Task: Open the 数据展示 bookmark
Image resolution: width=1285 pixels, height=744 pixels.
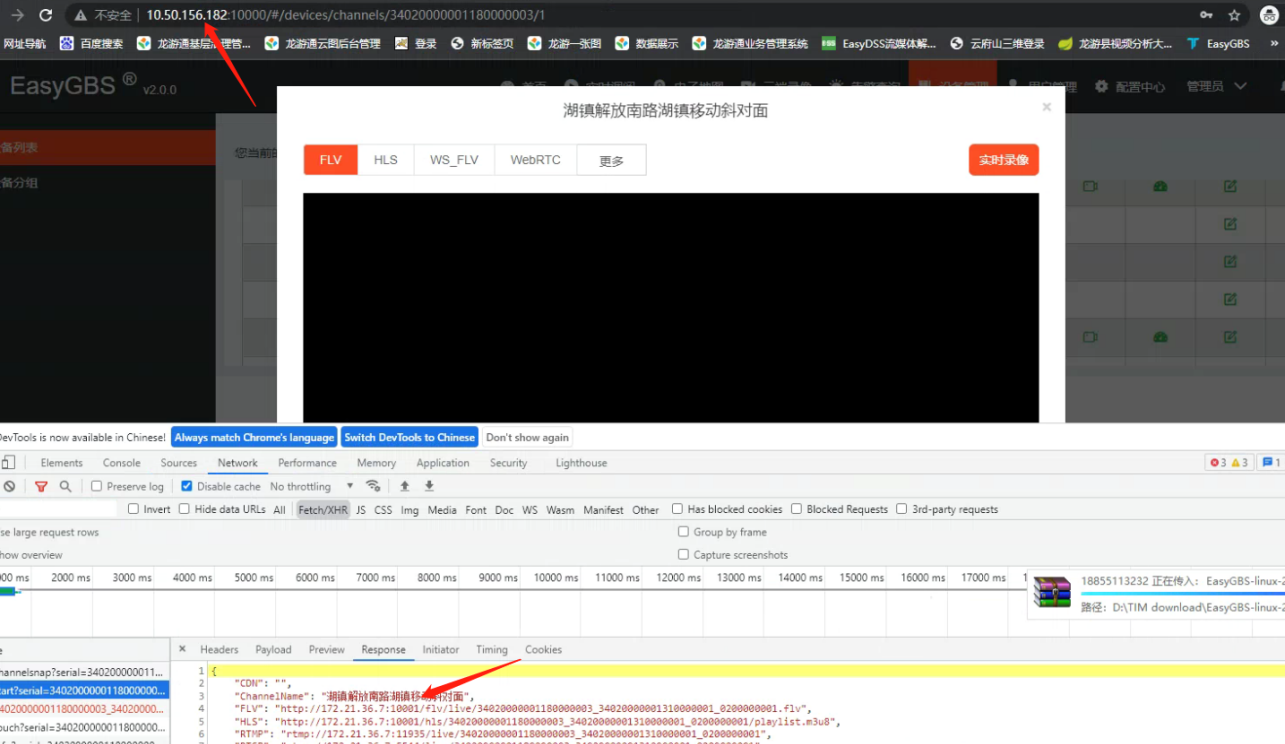Action: click(647, 44)
